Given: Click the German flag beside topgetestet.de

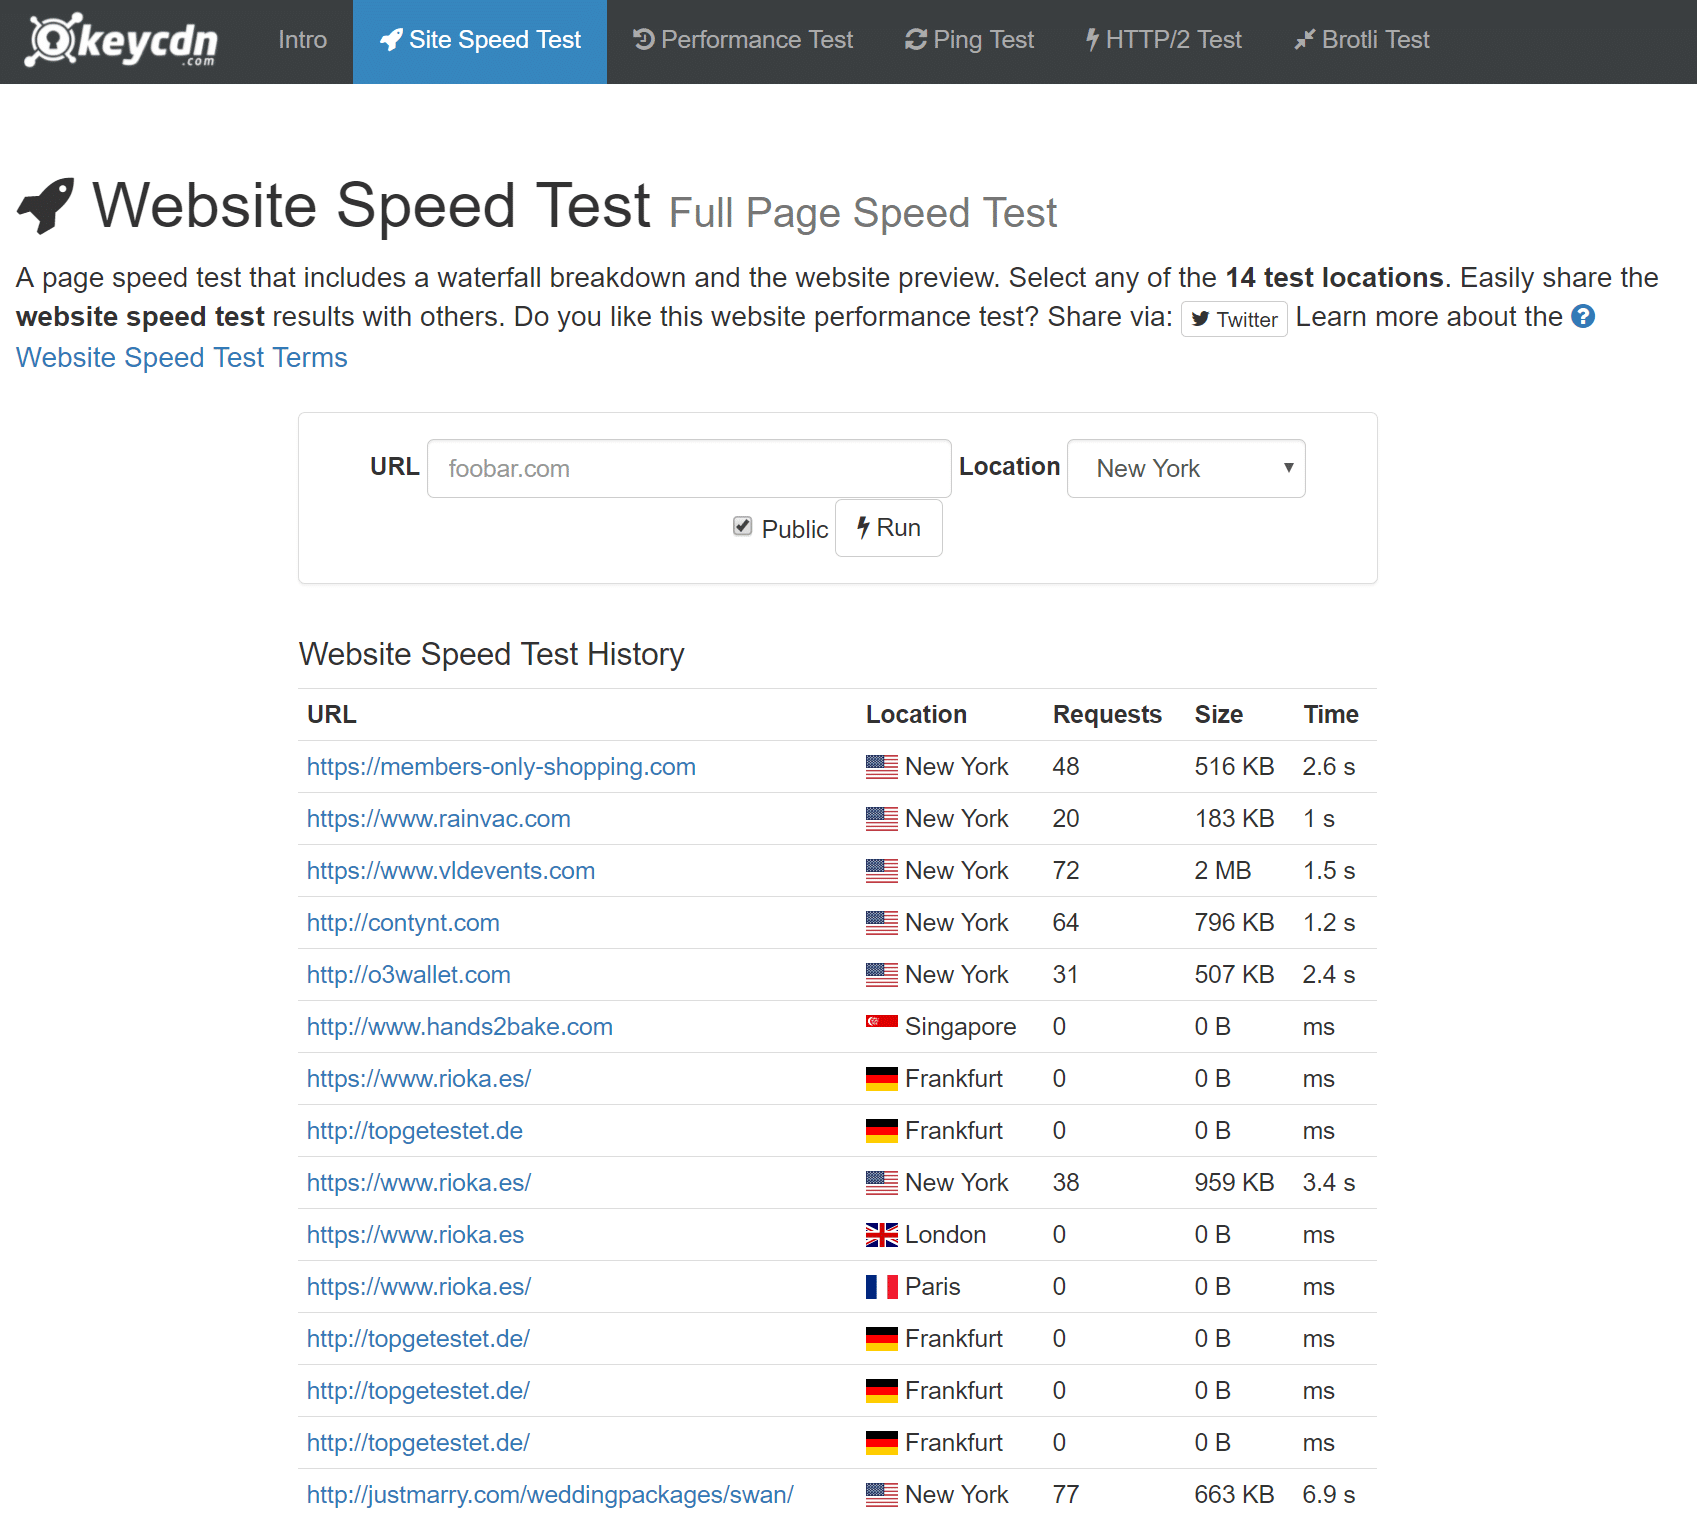Looking at the screenshot, I should [880, 1130].
